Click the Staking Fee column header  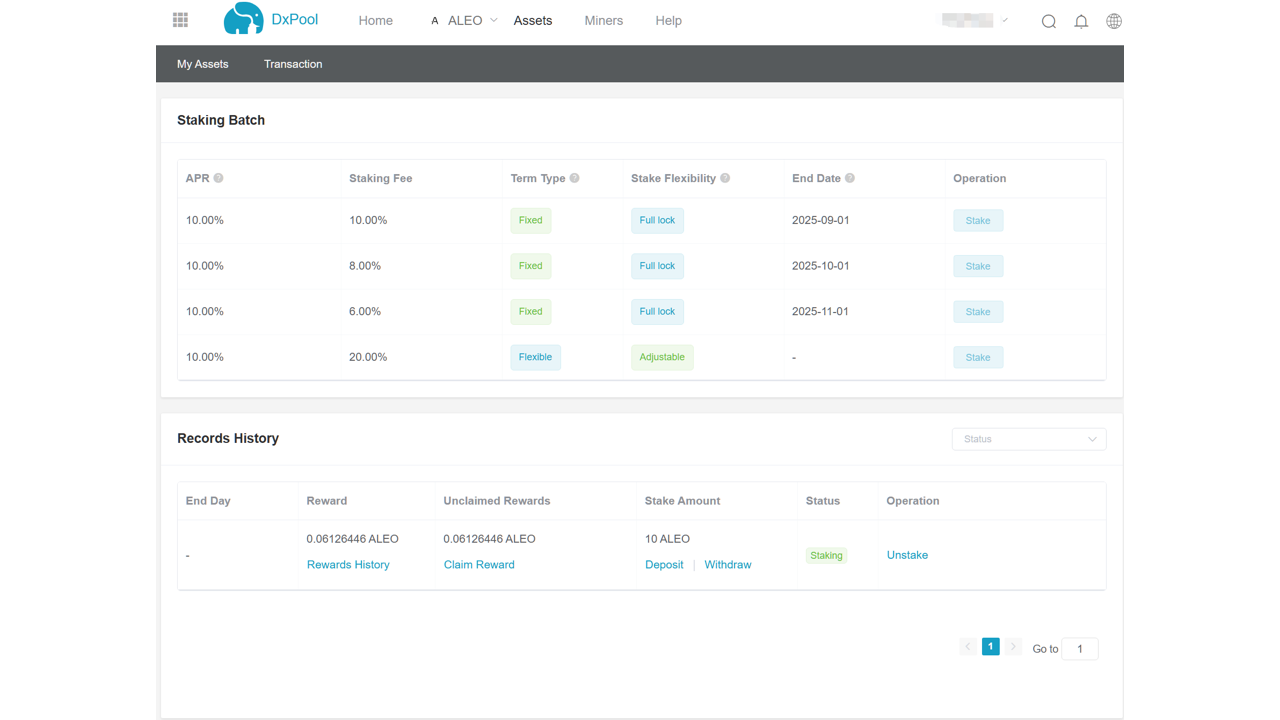381,178
